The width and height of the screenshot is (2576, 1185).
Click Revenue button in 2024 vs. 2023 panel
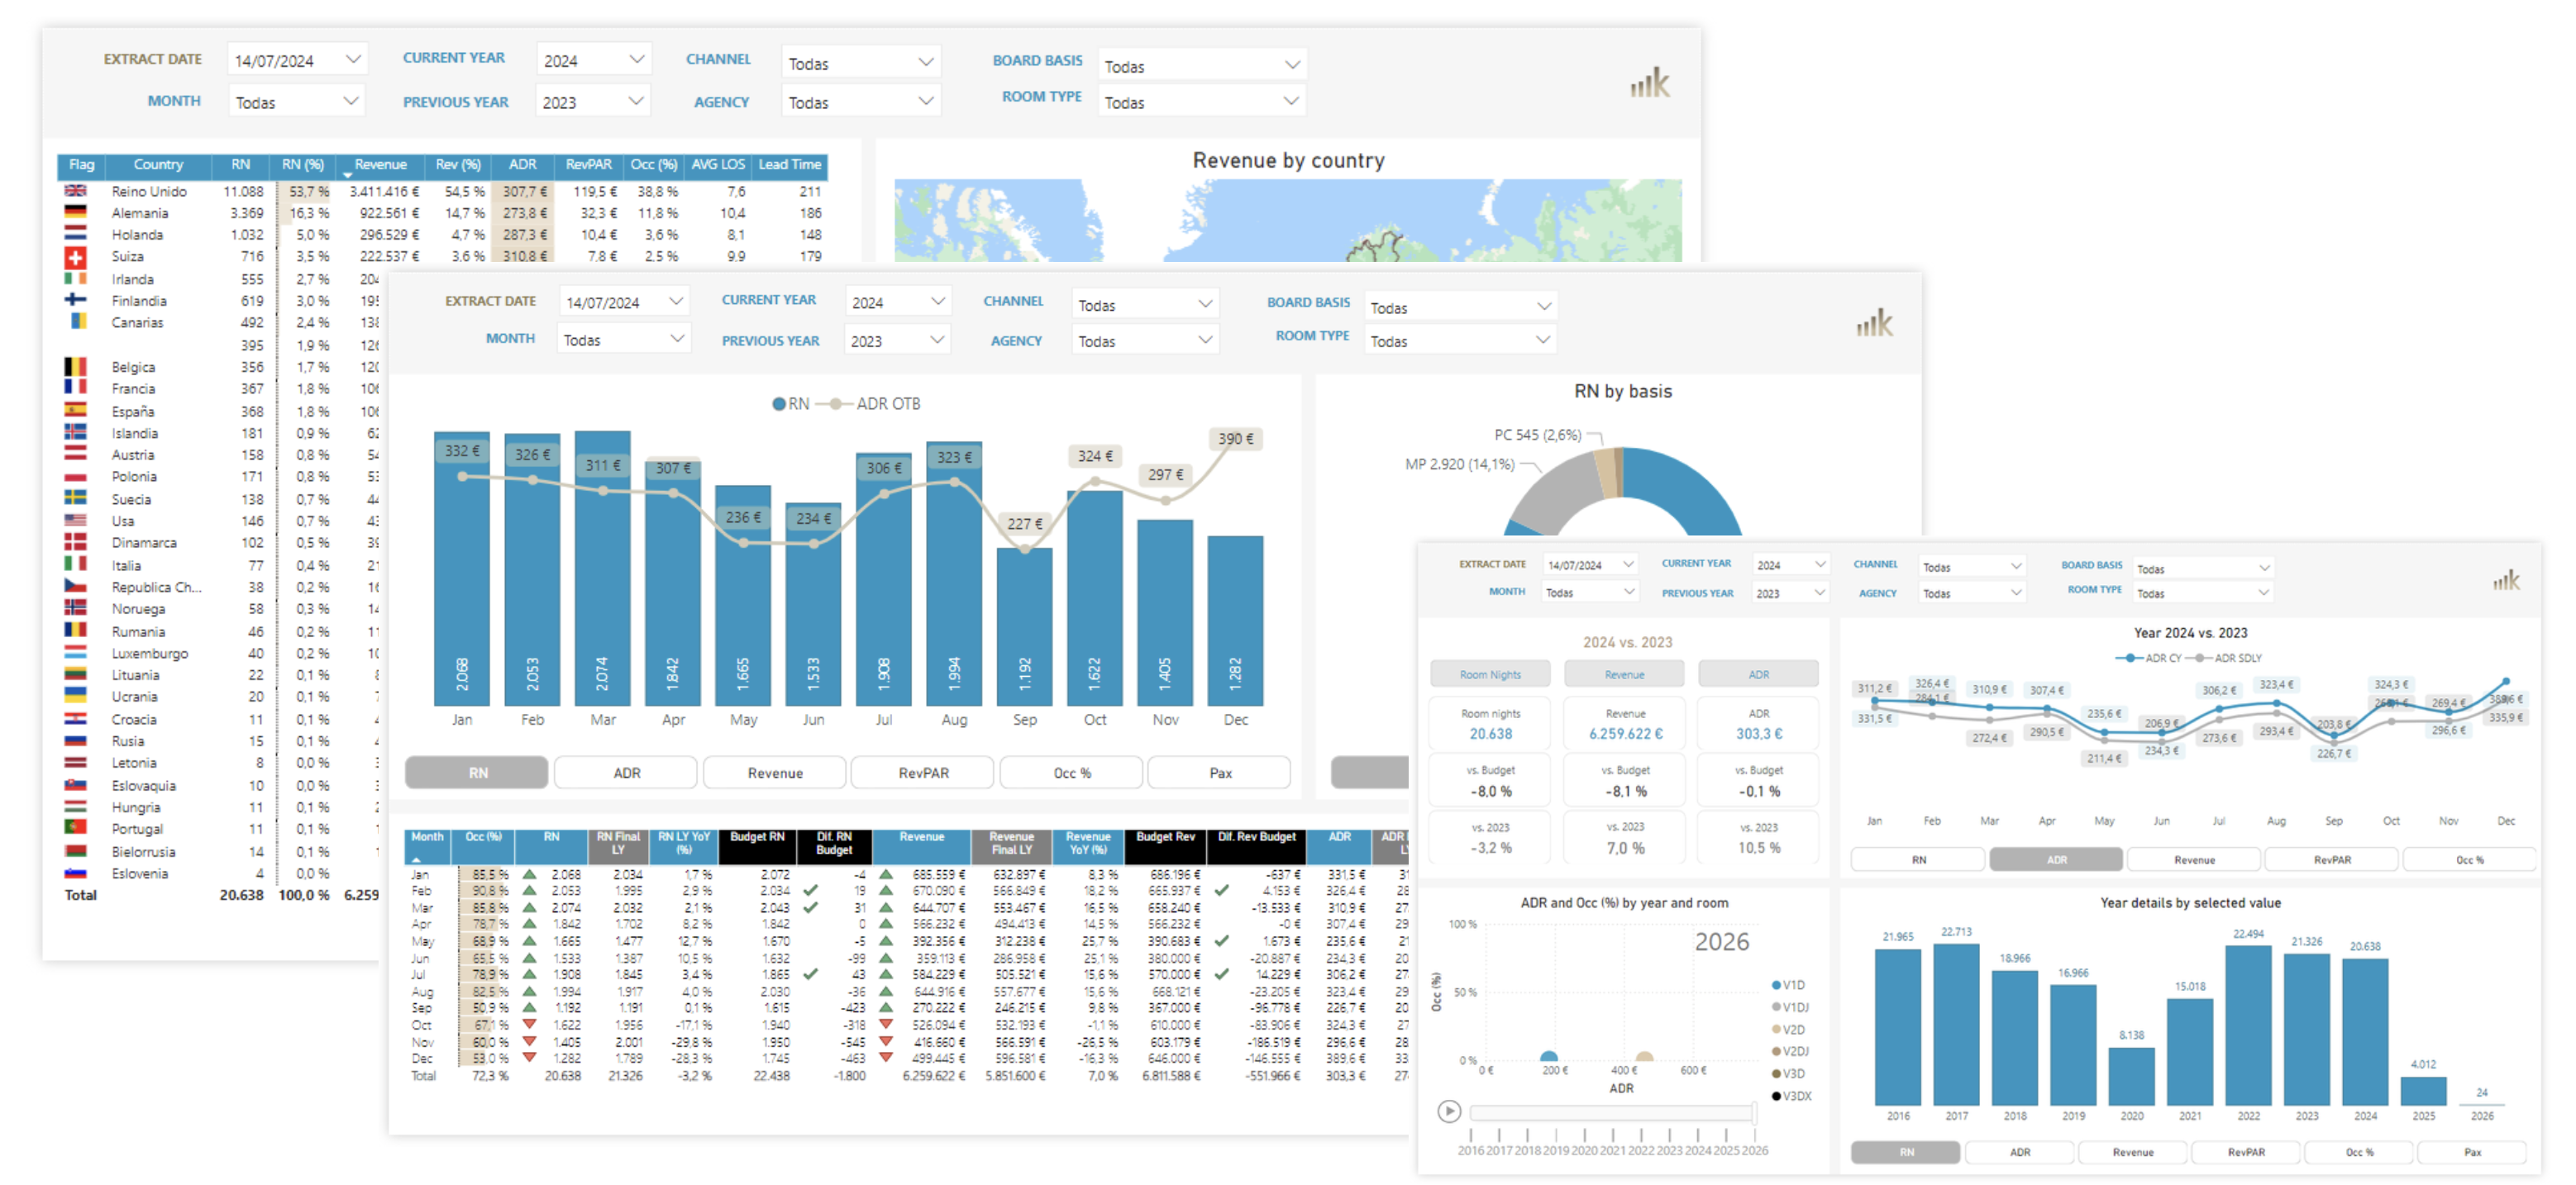[x=1624, y=675]
